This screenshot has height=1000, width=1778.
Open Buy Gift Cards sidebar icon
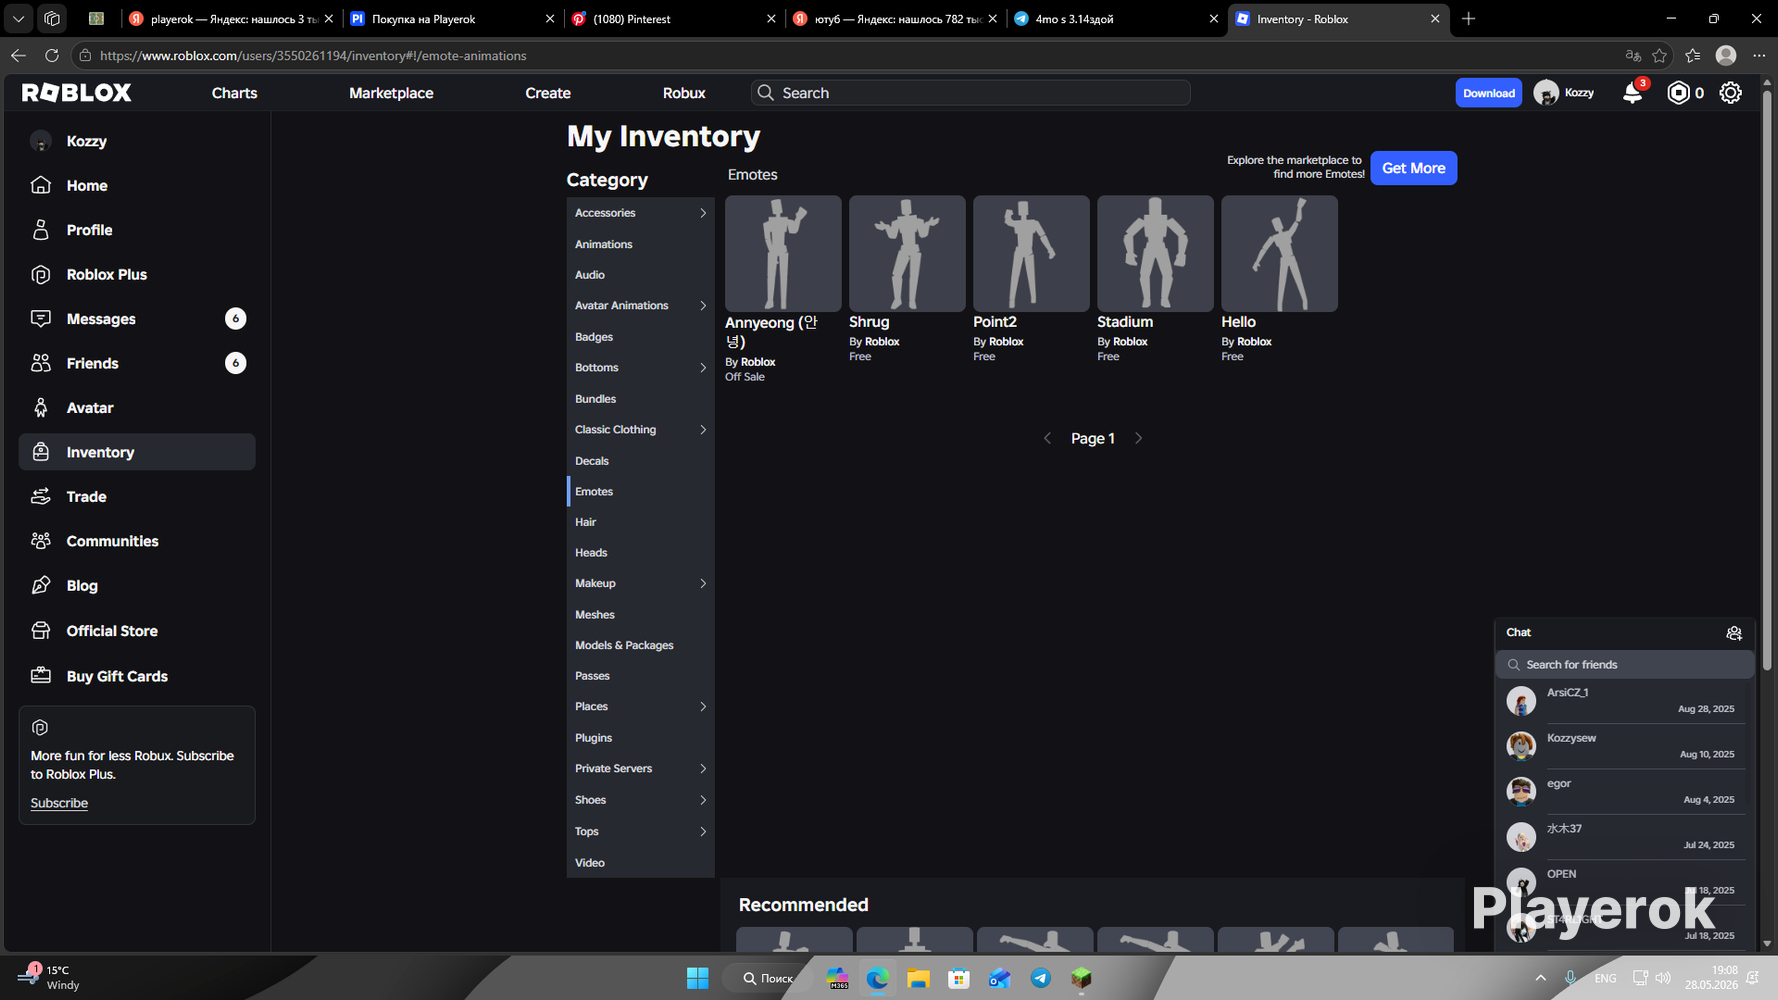(41, 676)
